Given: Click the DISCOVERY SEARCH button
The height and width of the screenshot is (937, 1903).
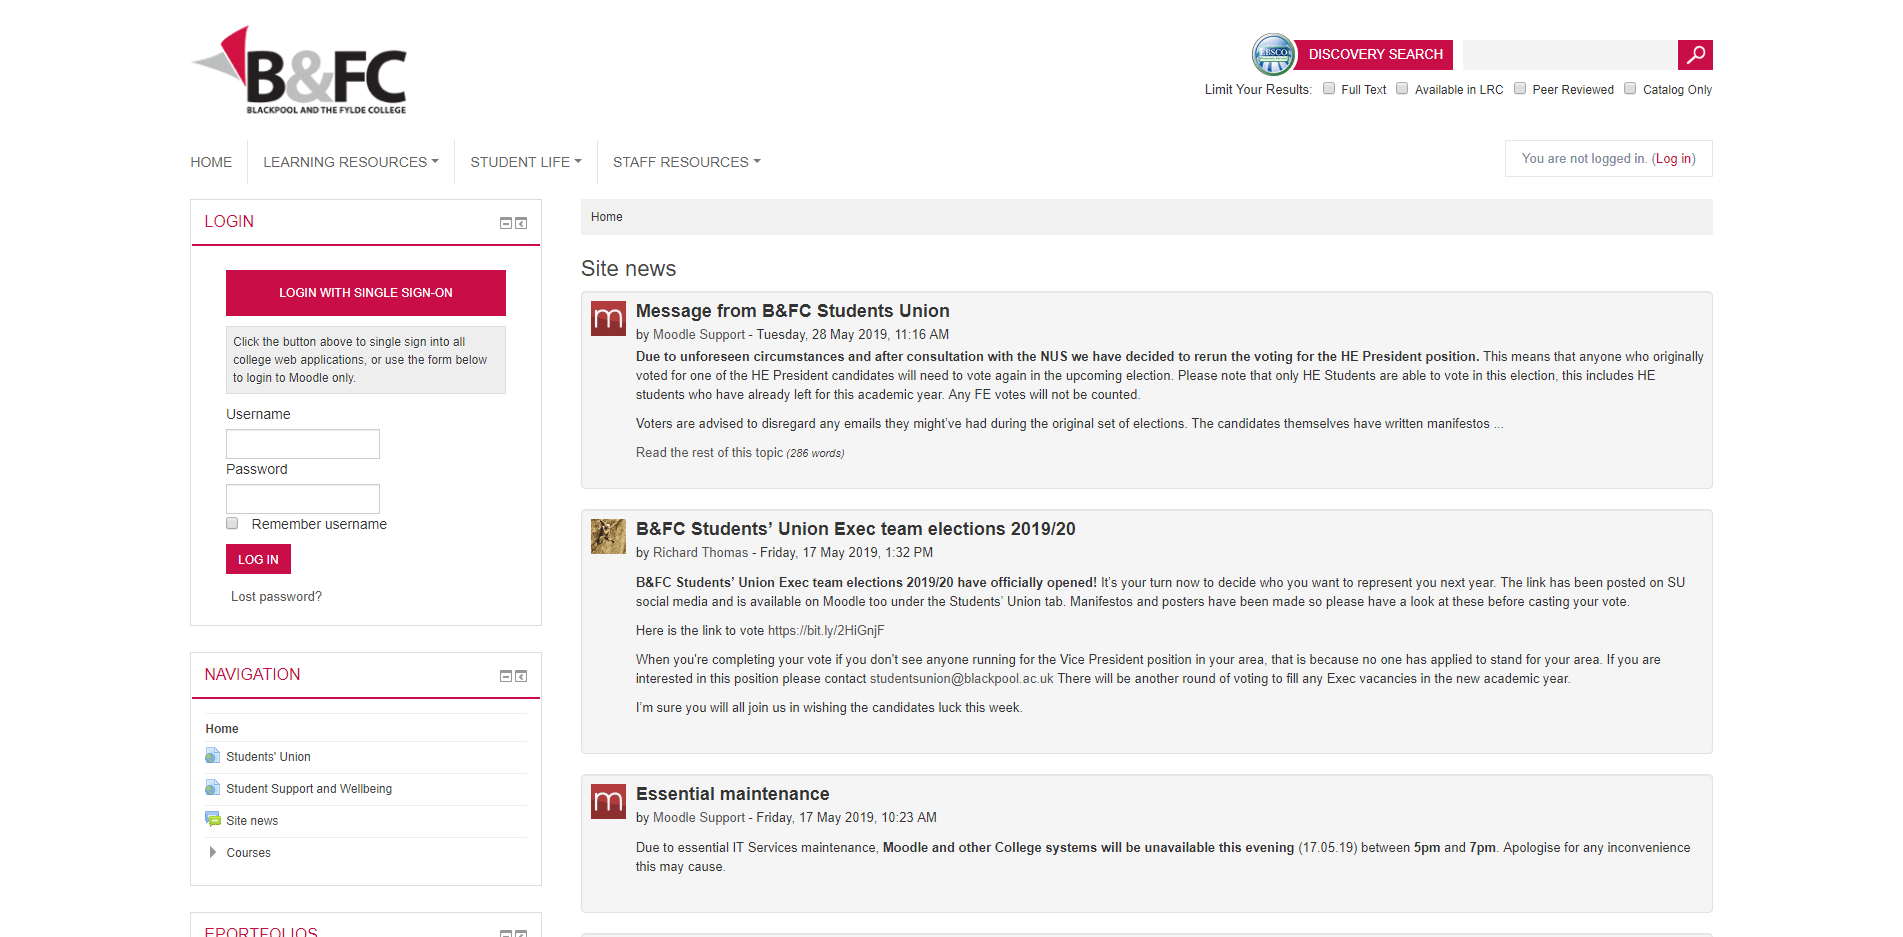Looking at the screenshot, I should (1374, 54).
